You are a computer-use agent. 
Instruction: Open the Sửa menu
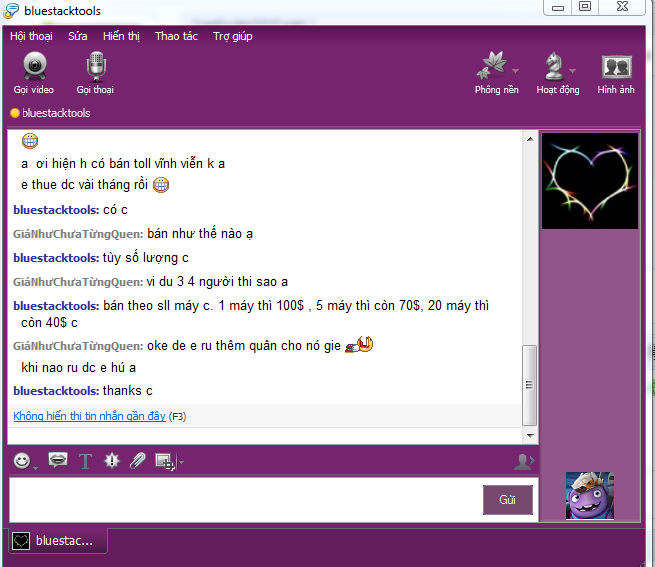pyautogui.click(x=78, y=36)
